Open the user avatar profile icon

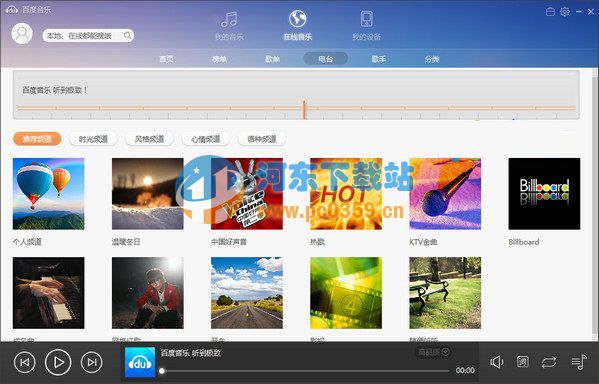[x=22, y=34]
